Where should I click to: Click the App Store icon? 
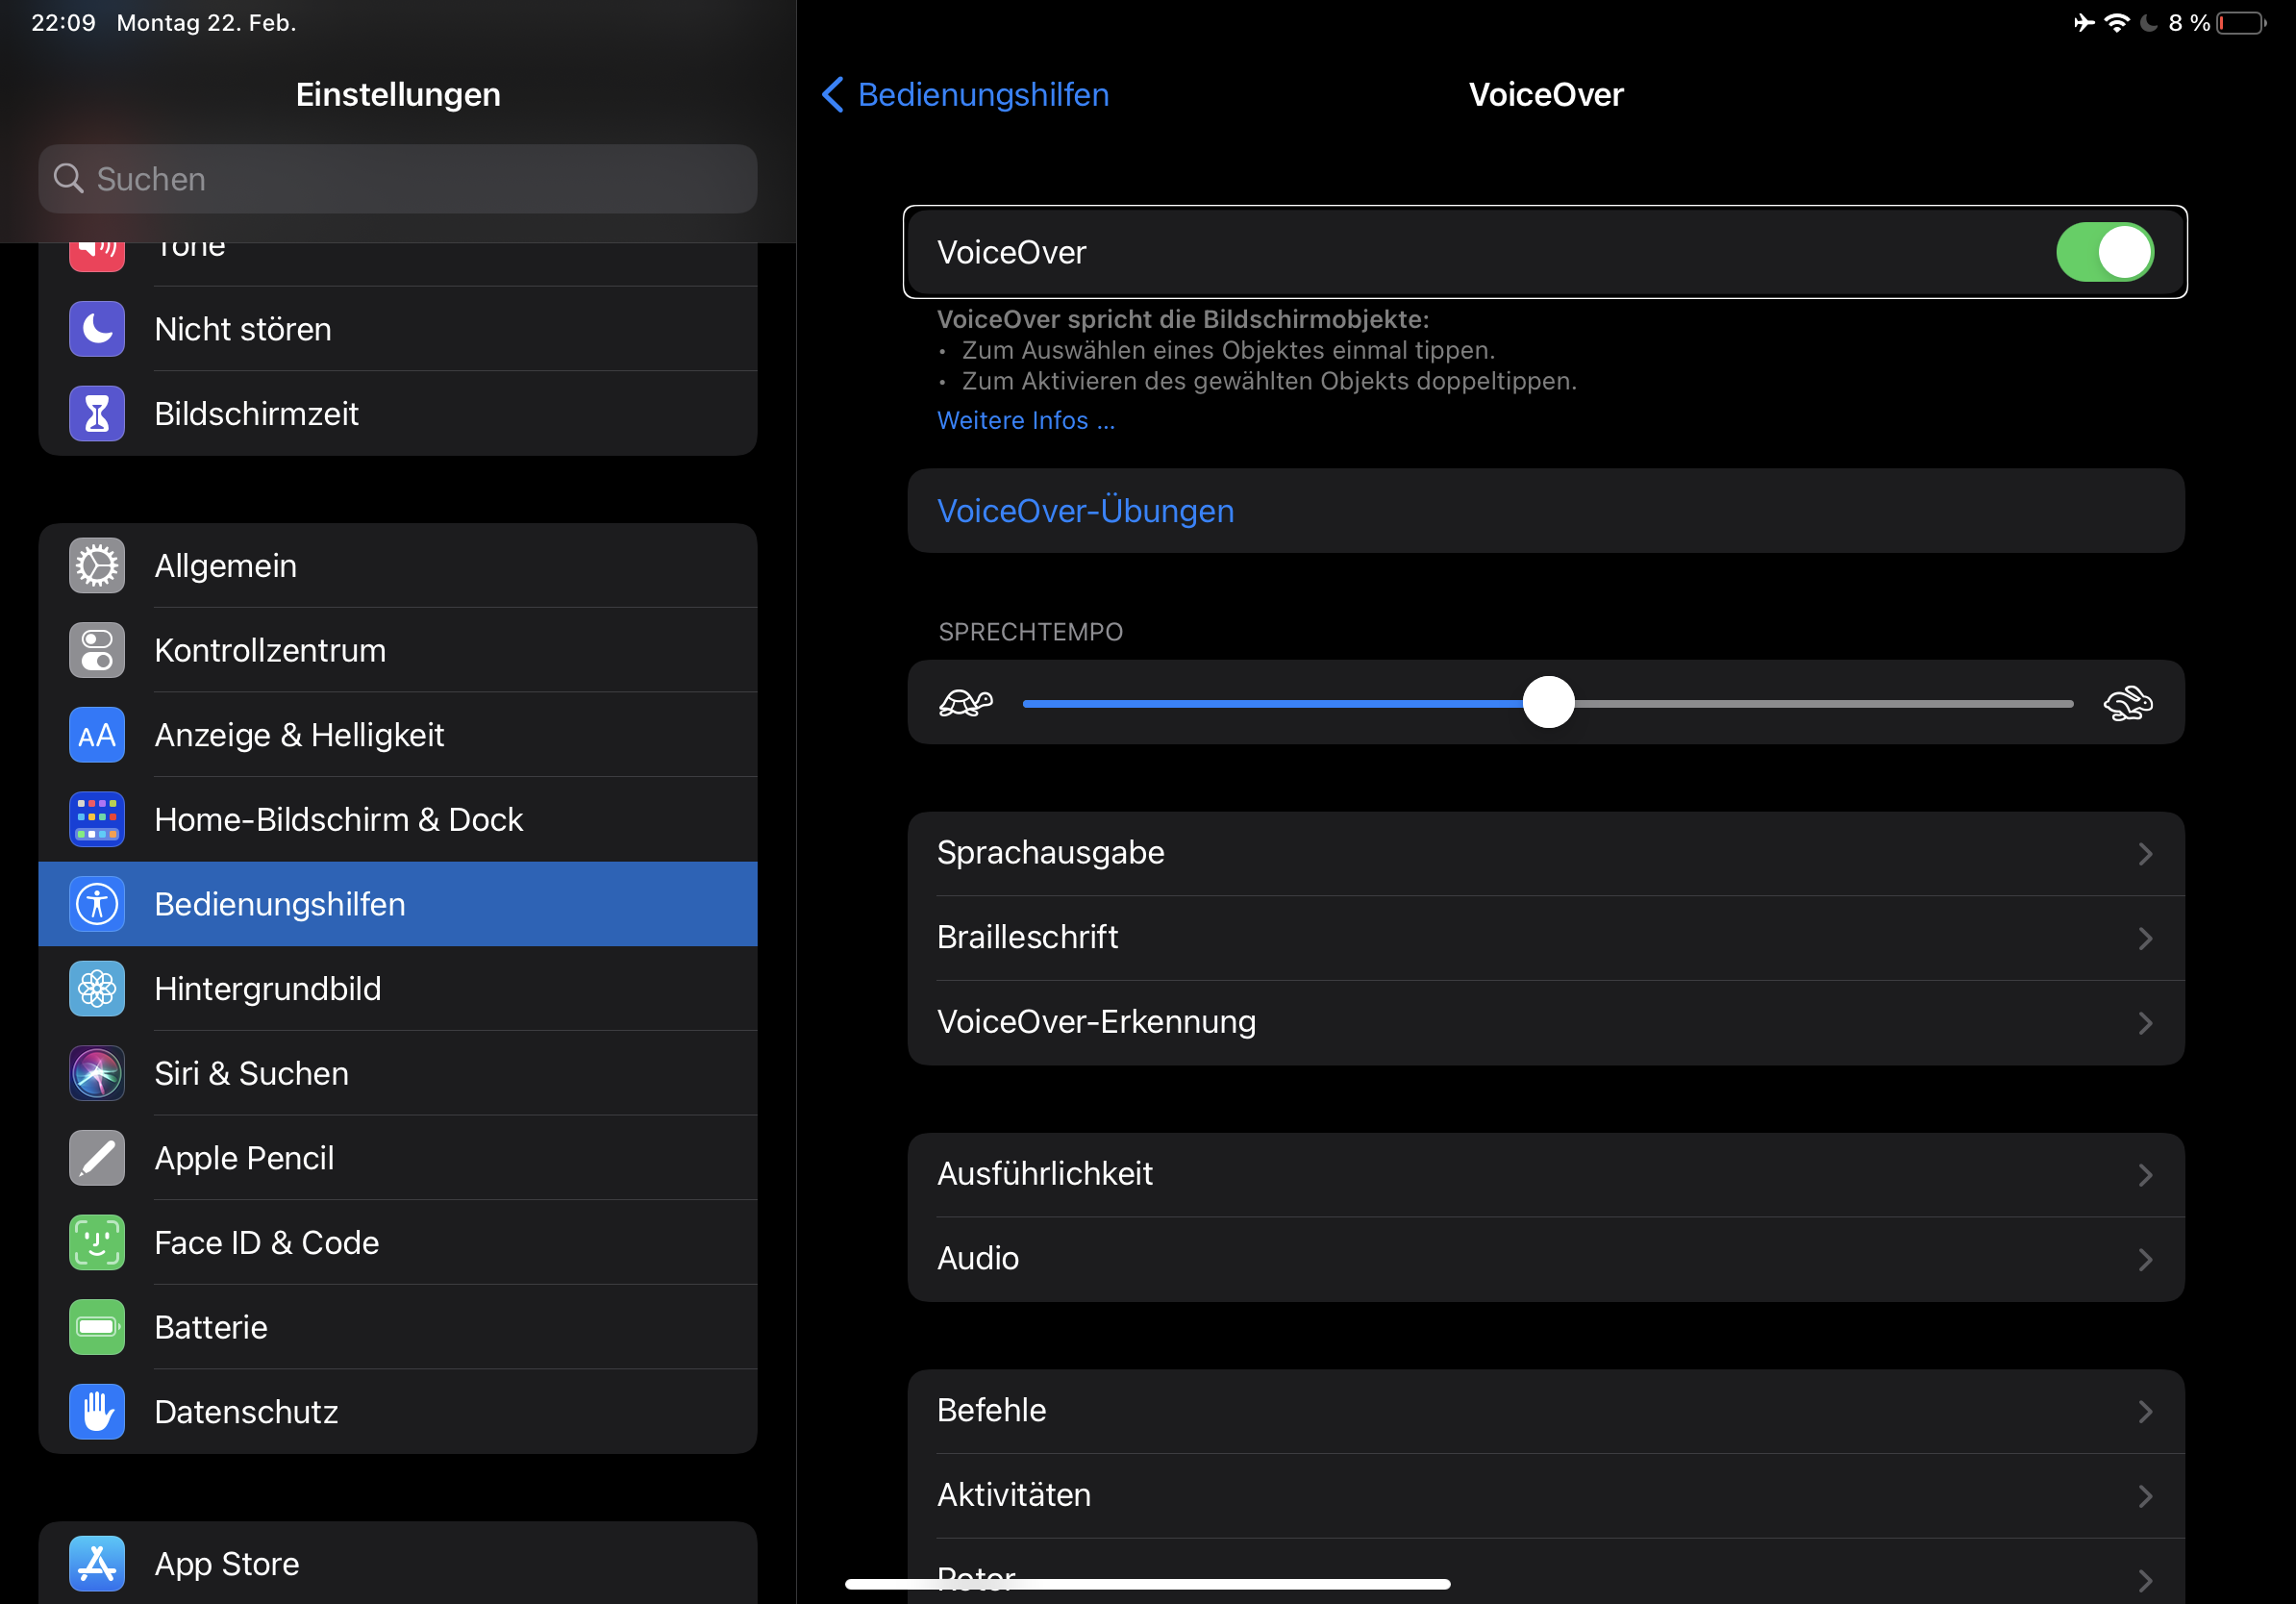click(x=97, y=1563)
